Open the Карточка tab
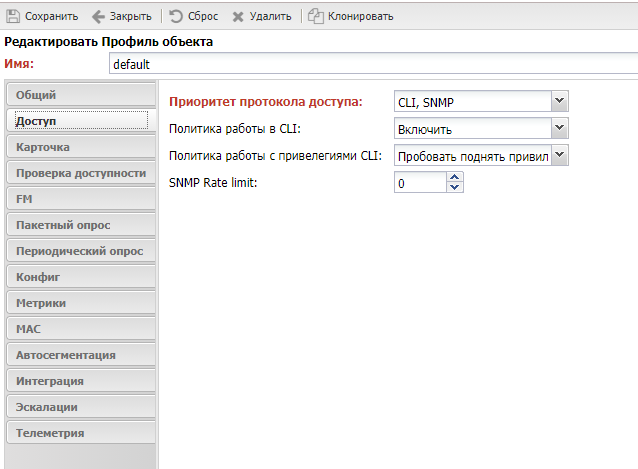The image size is (638, 469). click(81, 147)
